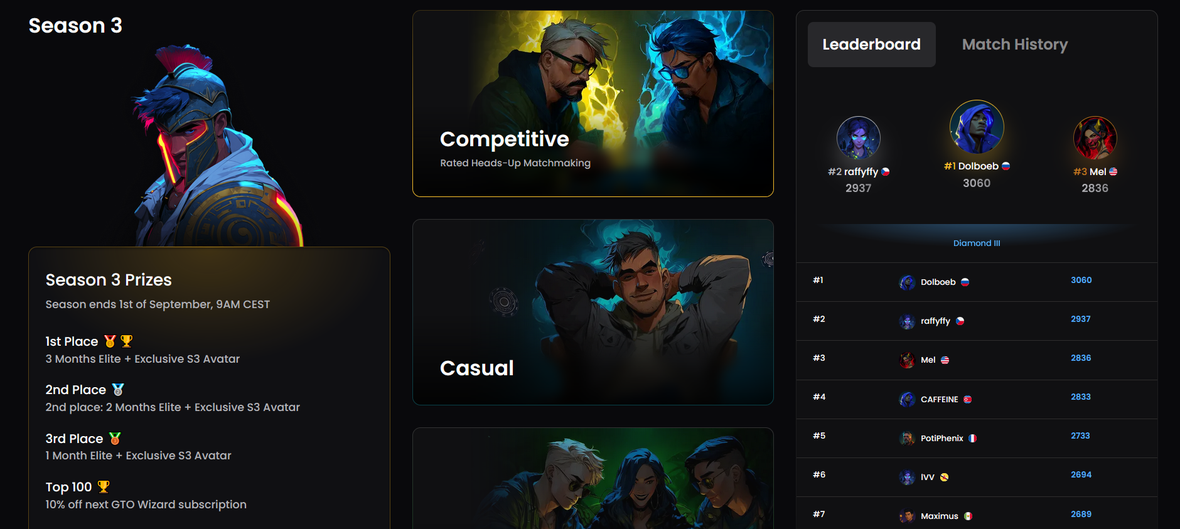Click raffyffy's #2 podium avatar

[x=858, y=138]
